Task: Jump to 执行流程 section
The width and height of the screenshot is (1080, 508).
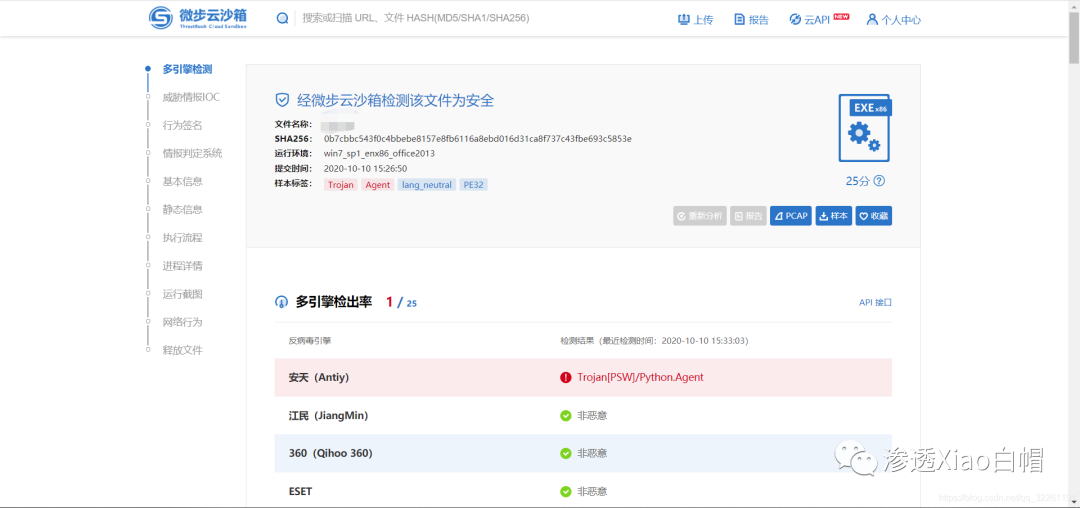Action: [x=183, y=237]
